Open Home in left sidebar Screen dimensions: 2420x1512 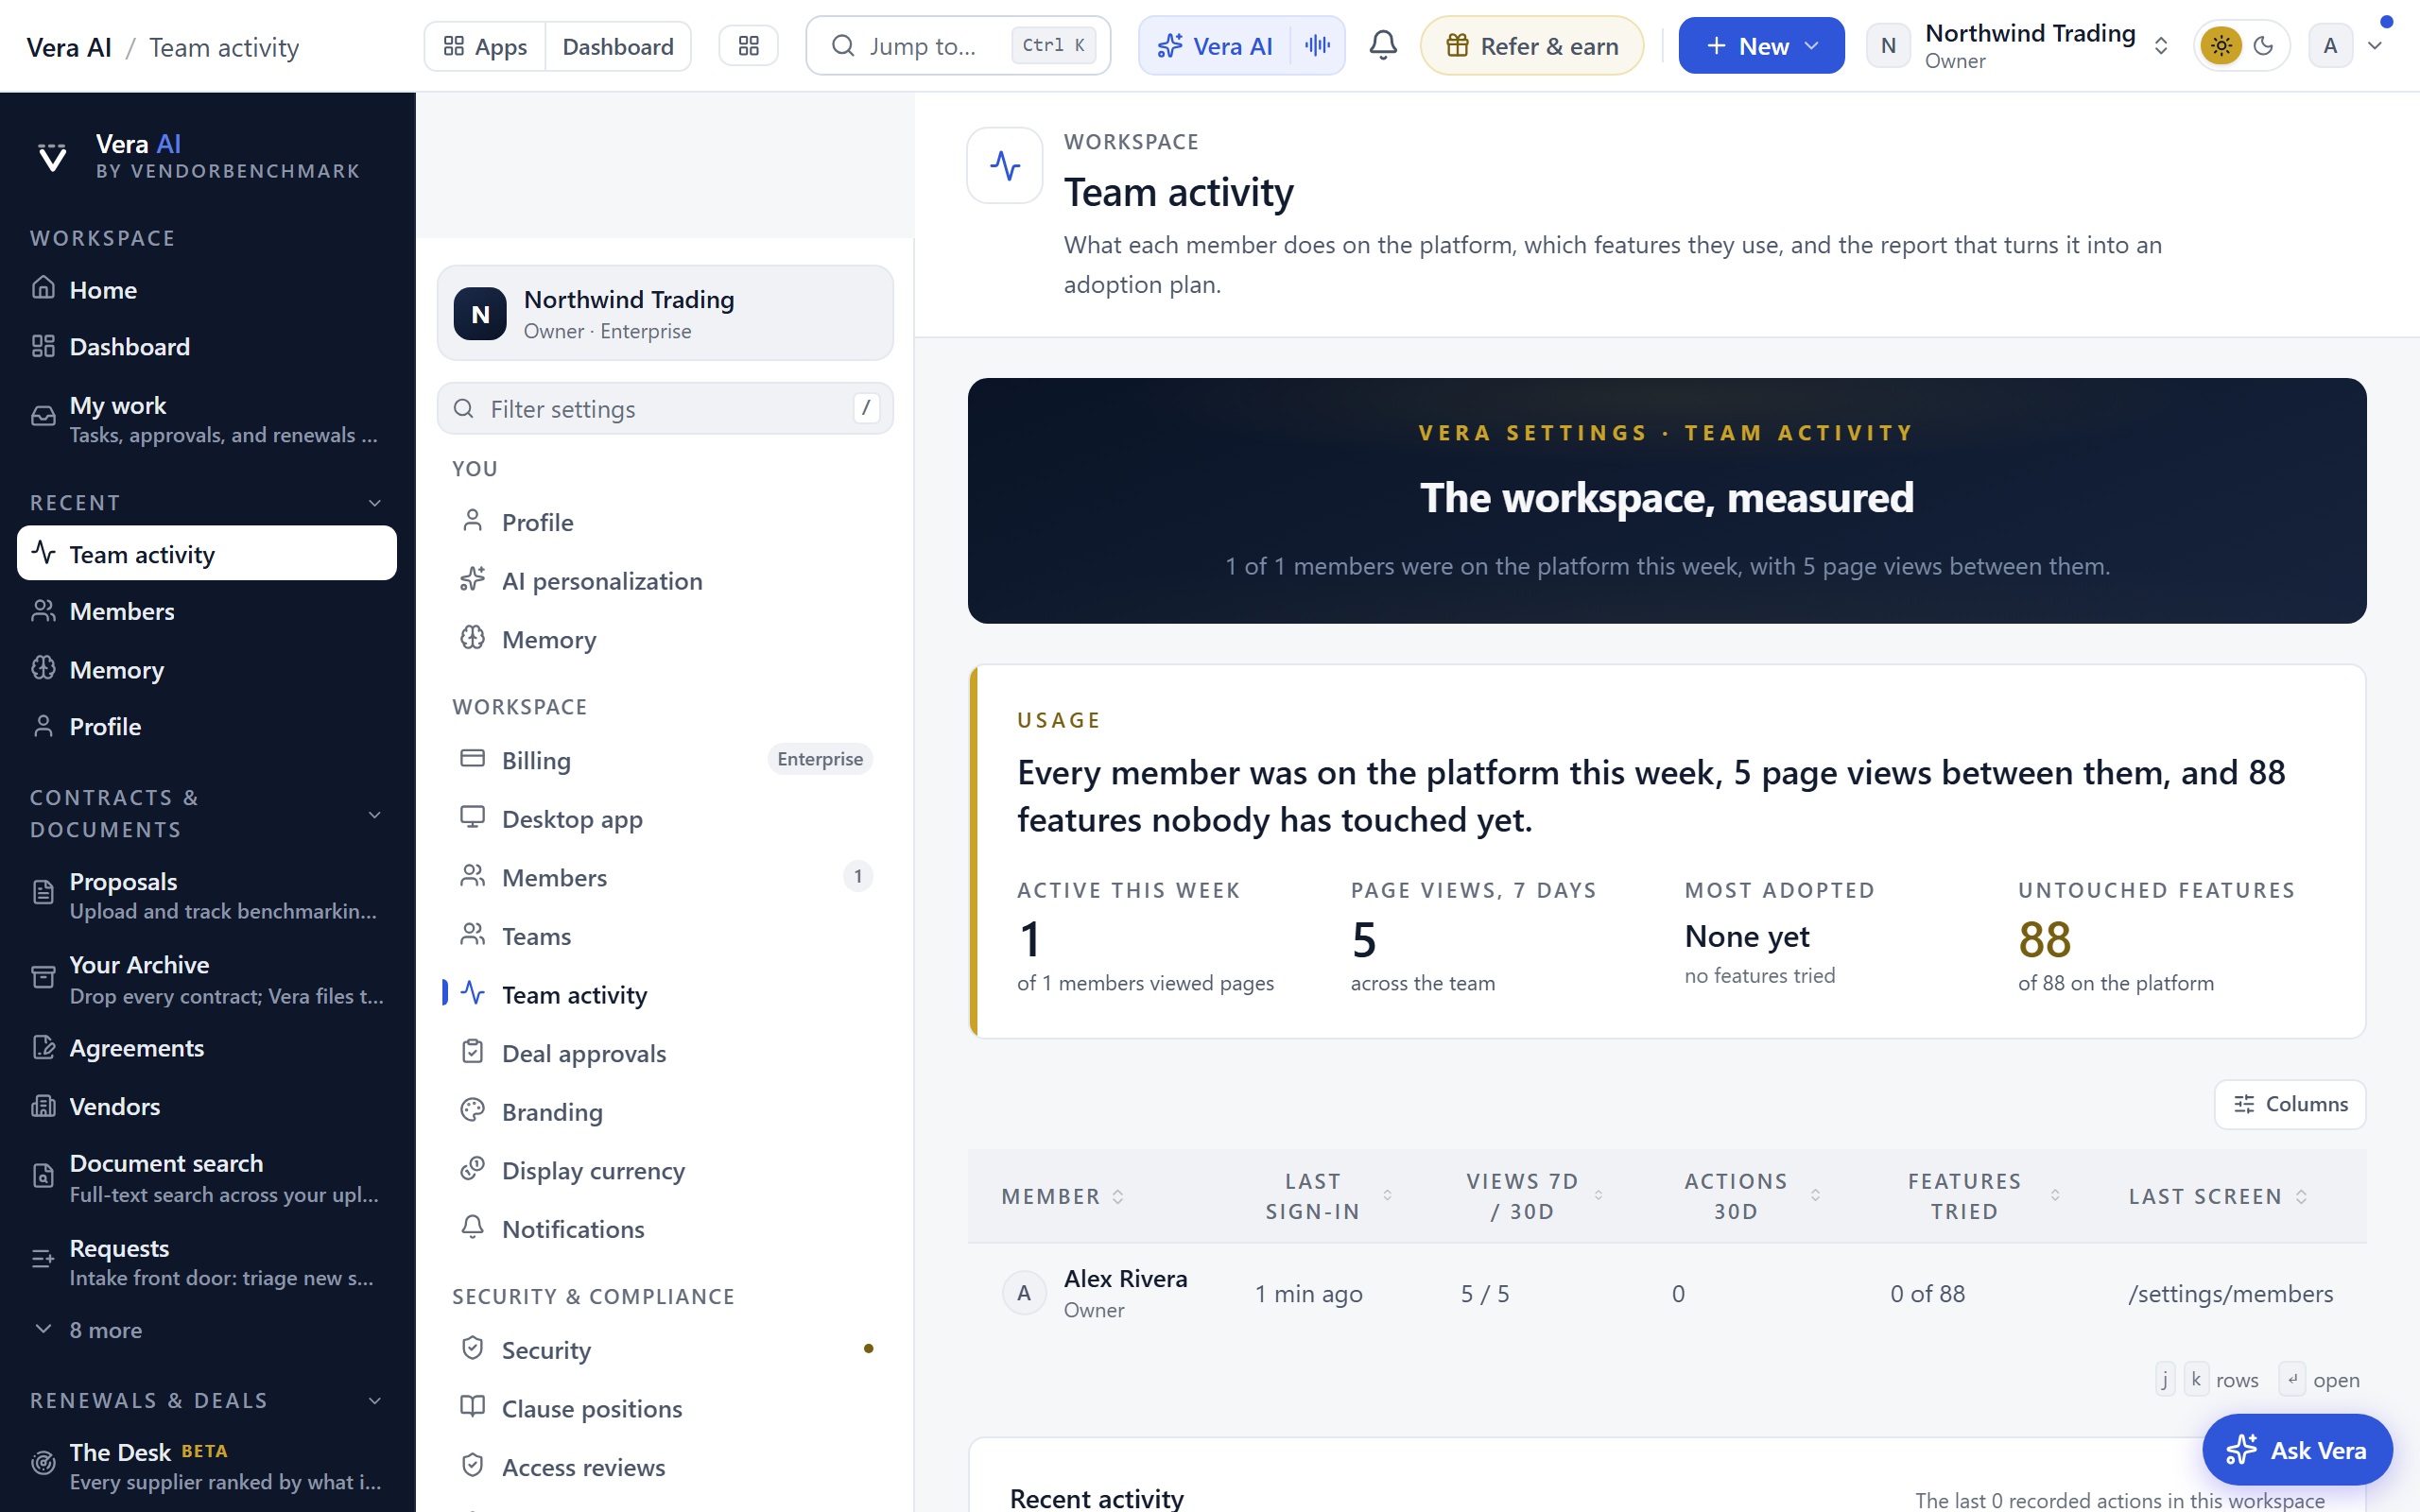coord(207,290)
